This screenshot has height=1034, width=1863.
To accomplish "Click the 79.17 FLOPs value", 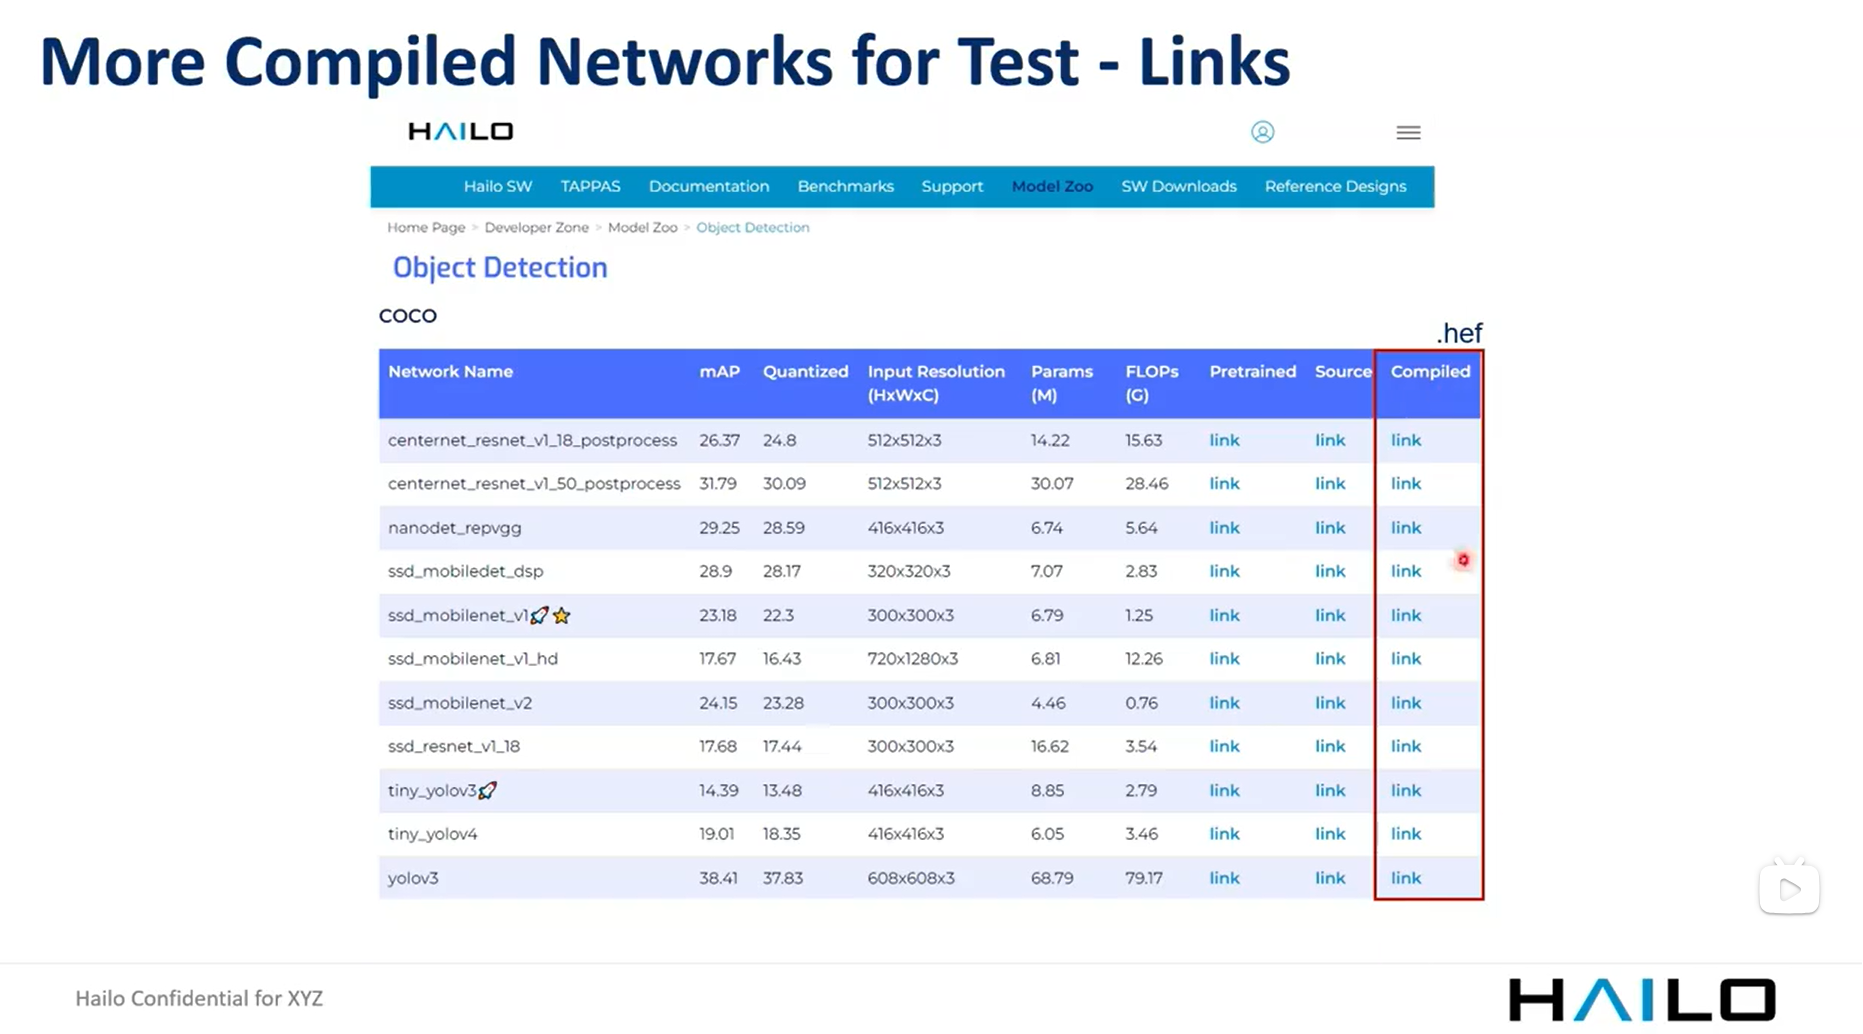I will point(1143,877).
